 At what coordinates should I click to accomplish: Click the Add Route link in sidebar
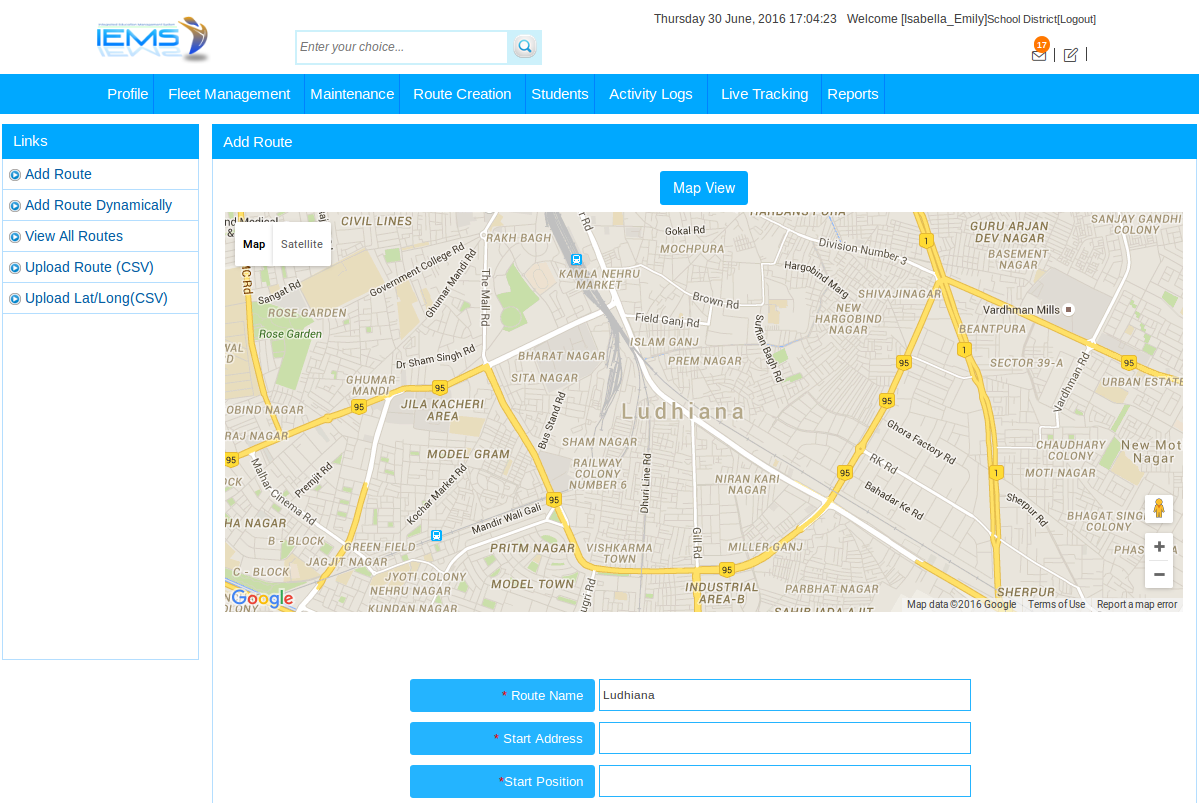tap(58, 174)
